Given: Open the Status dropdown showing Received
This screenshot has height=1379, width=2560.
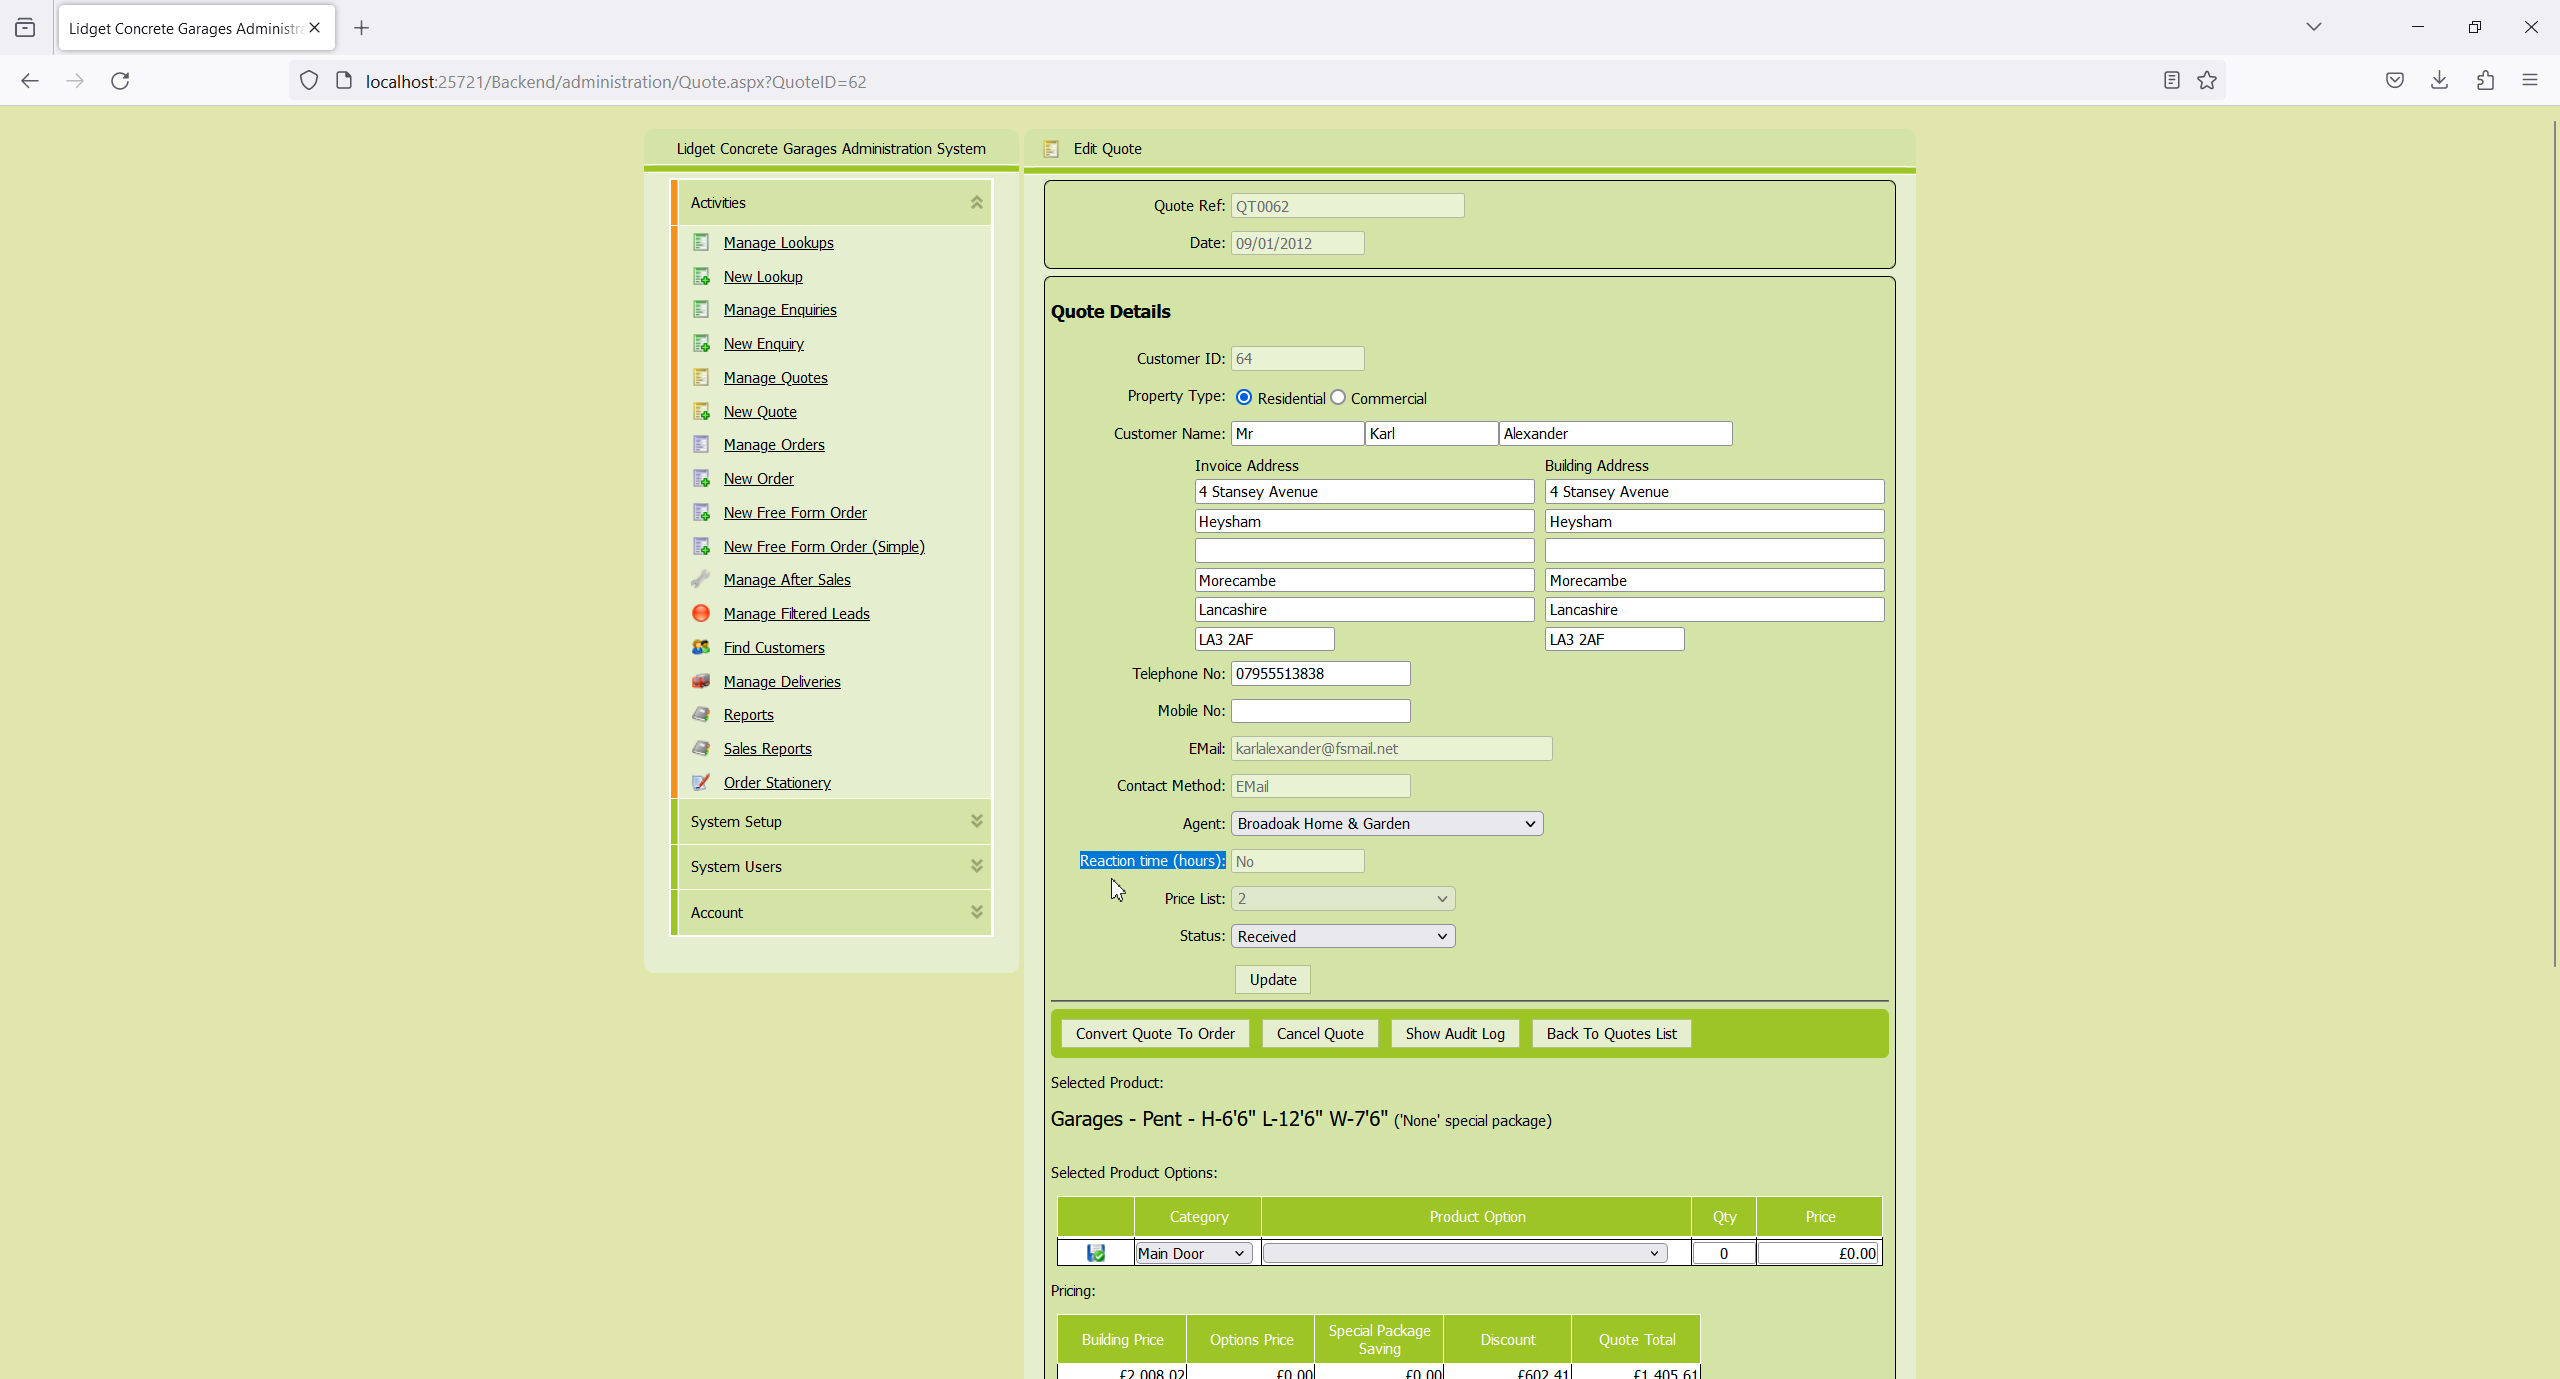Looking at the screenshot, I should [1342, 936].
